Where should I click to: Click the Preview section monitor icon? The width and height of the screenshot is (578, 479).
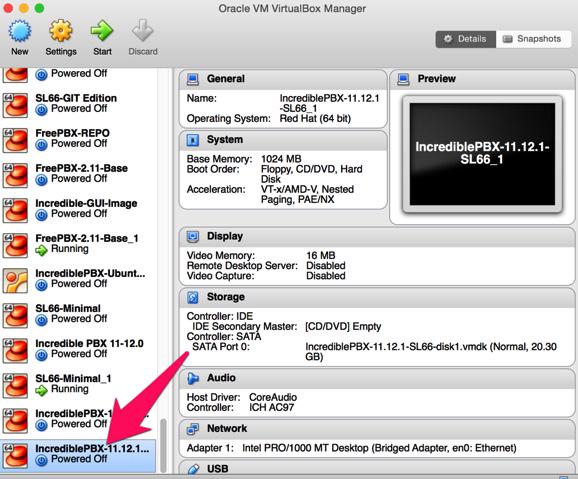tap(403, 79)
